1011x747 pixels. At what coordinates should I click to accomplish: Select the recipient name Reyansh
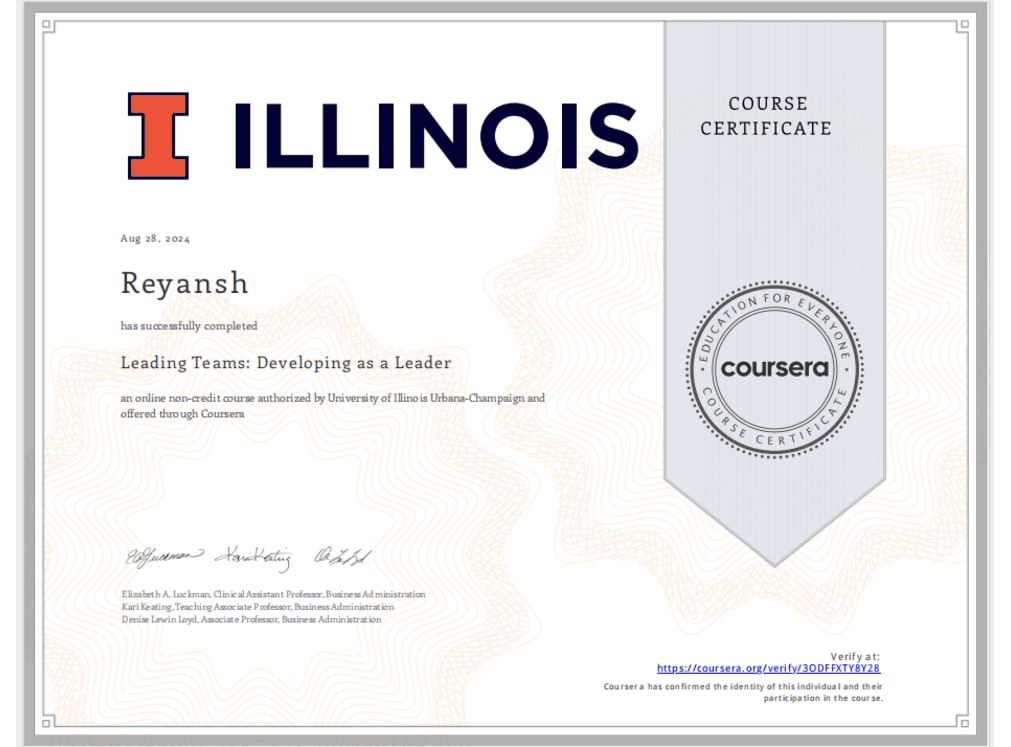[x=184, y=284]
